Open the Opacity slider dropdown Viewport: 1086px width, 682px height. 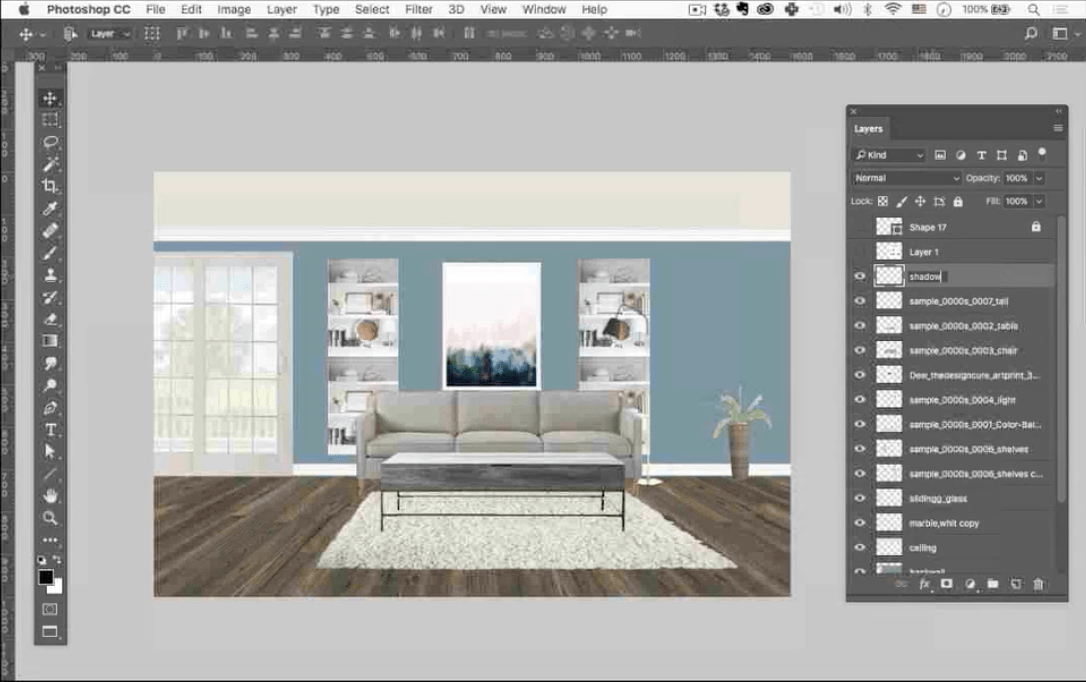coord(1039,179)
